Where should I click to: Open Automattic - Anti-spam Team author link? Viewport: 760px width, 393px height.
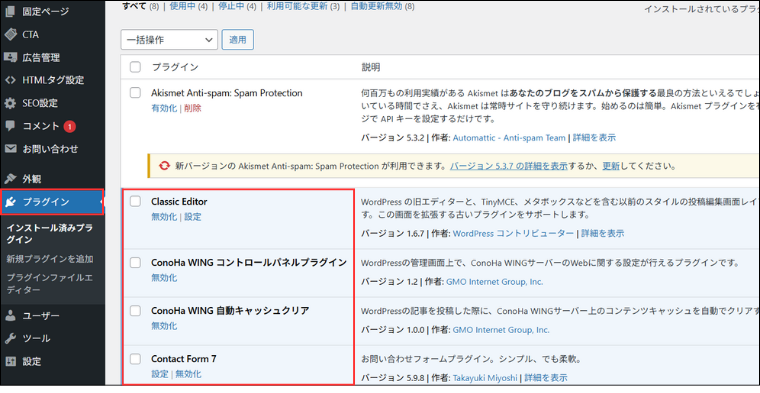[509, 138]
